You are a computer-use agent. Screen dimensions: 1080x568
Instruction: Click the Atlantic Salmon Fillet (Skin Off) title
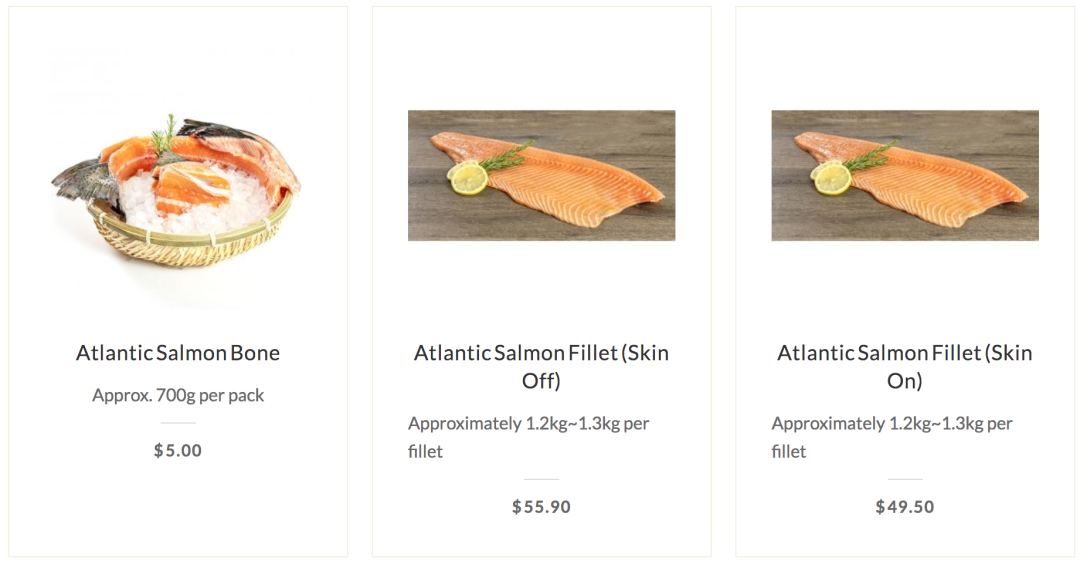point(541,366)
